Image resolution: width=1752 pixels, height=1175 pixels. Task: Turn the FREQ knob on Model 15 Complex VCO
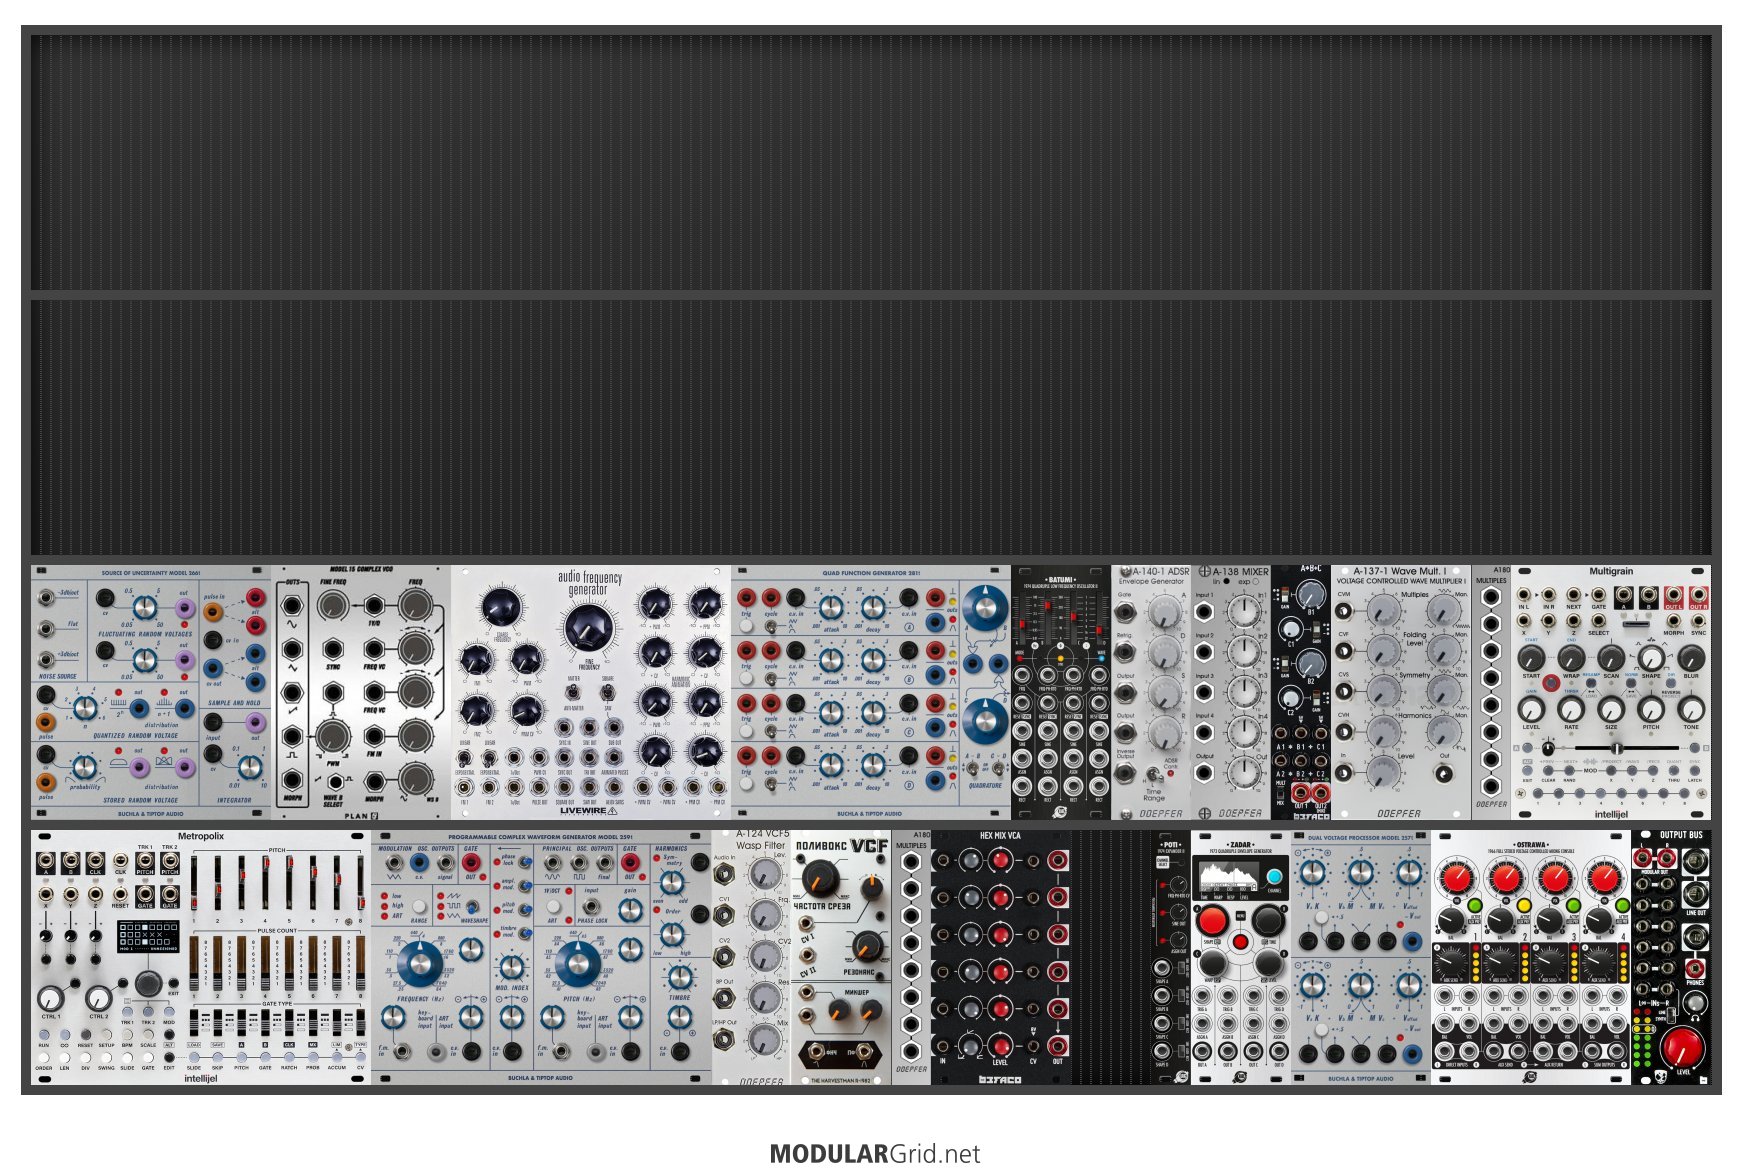coord(415,605)
